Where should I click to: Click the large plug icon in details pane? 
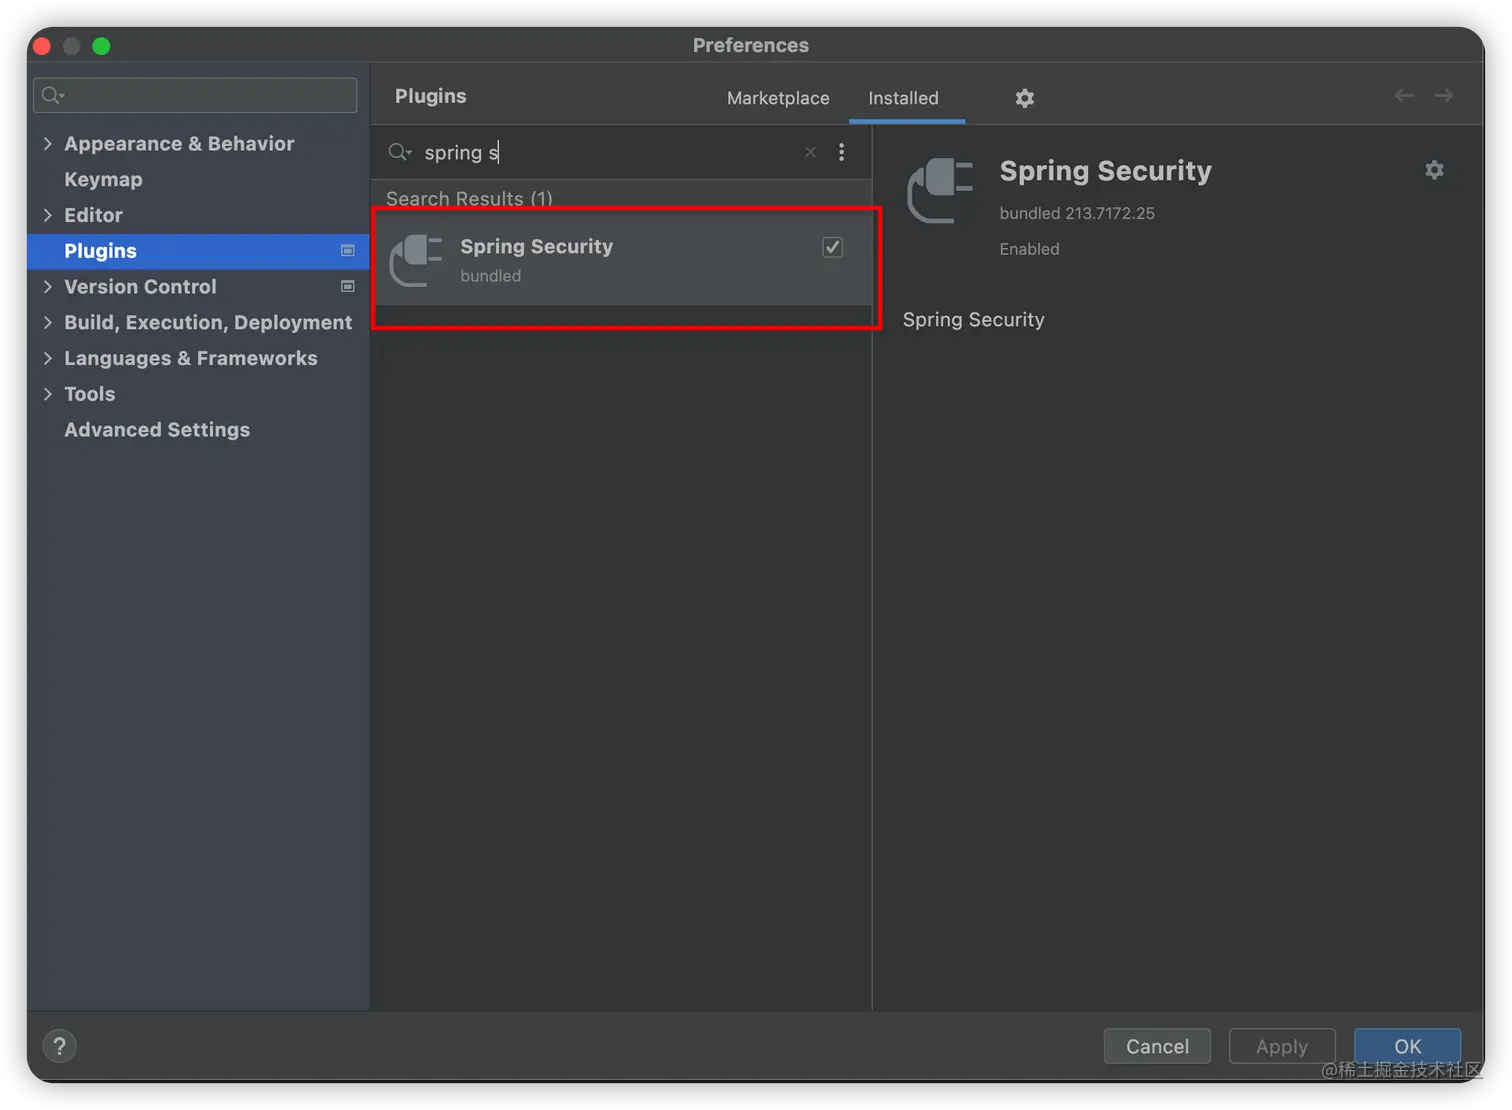coord(940,190)
